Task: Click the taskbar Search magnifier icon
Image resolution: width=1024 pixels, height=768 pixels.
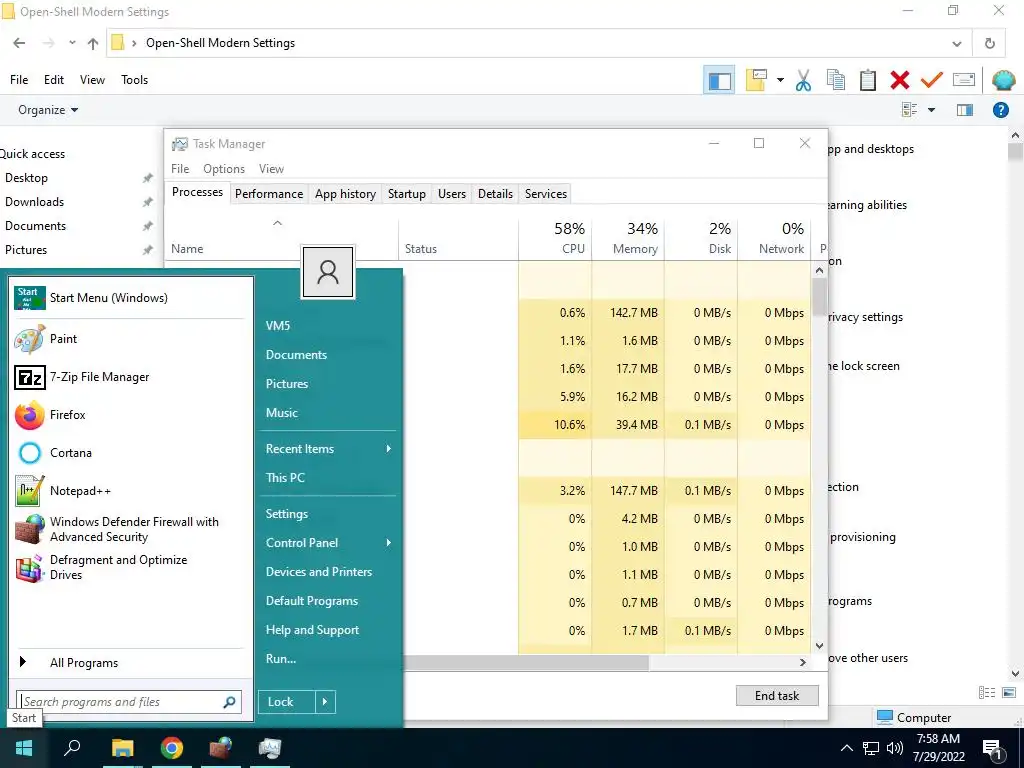Action: (72, 747)
